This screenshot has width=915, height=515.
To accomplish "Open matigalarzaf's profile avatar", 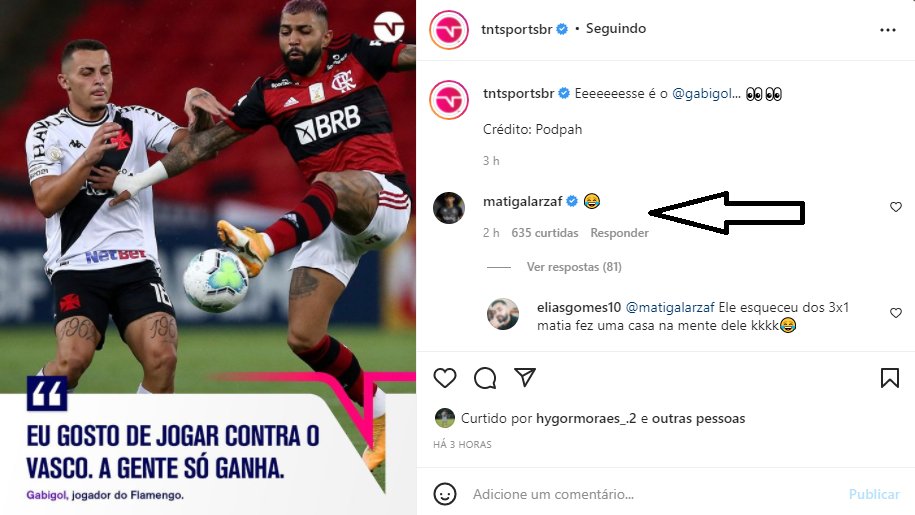I will [449, 208].
